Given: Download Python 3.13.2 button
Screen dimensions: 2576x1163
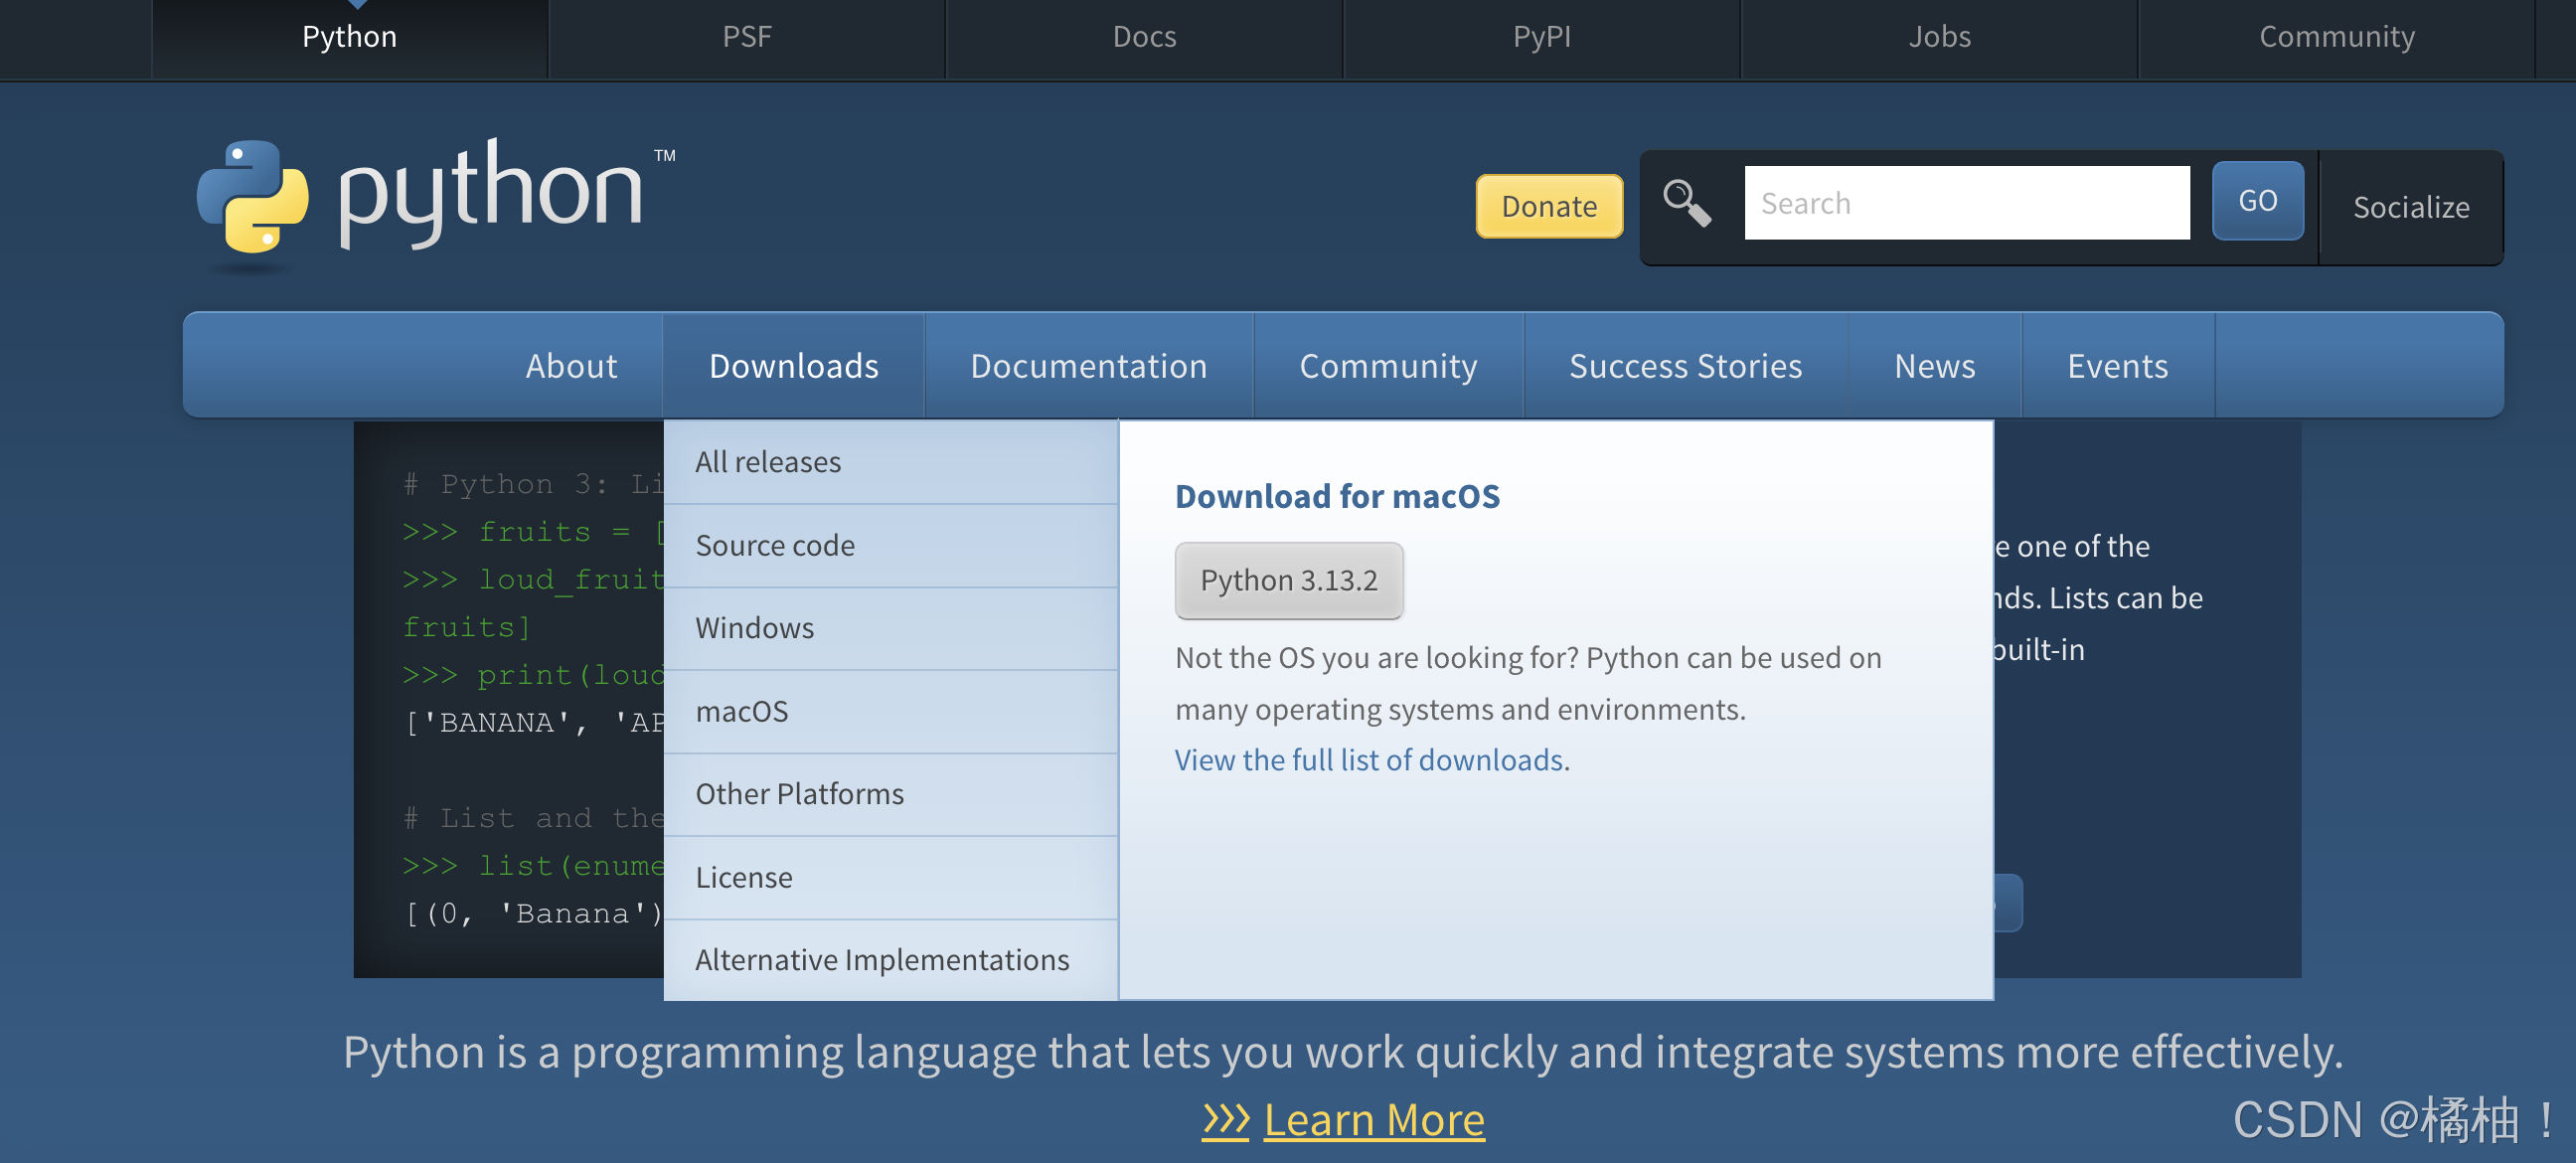Looking at the screenshot, I should [1288, 581].
